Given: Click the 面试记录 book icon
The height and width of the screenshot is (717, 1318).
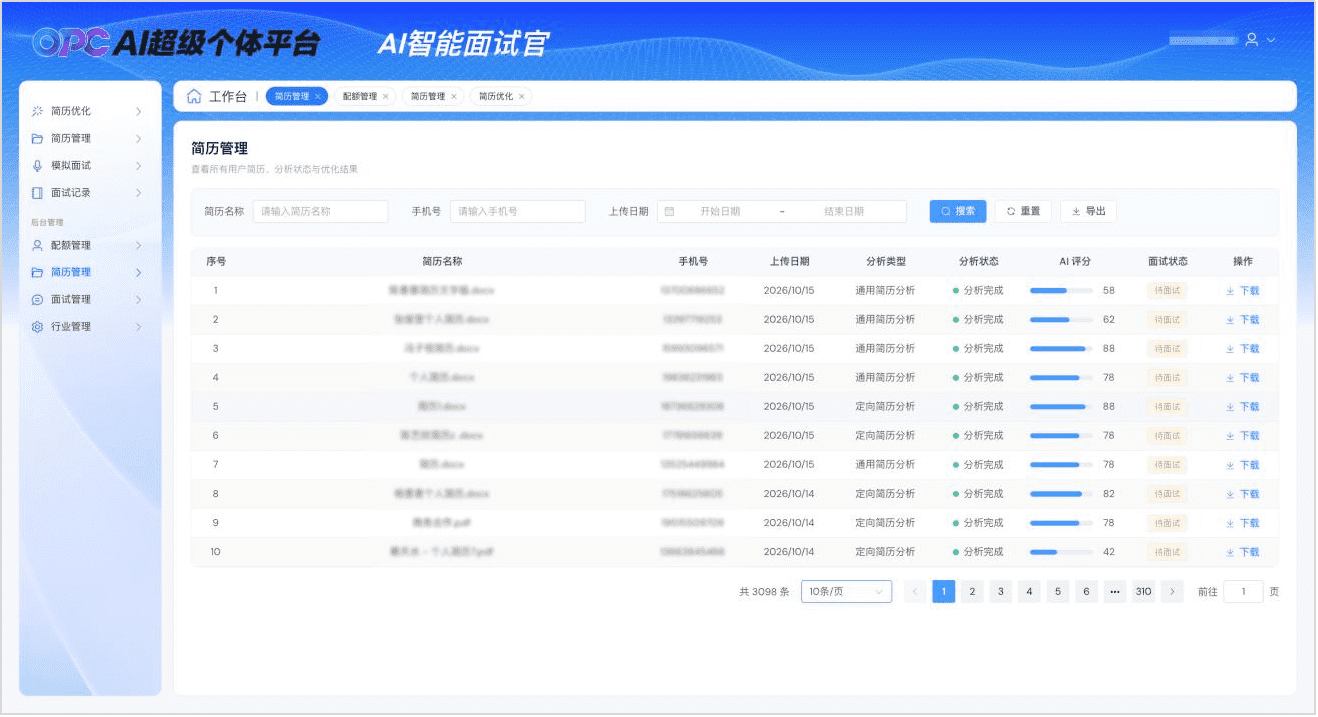Looking at the screenshot, I should [x=37, y=192].
